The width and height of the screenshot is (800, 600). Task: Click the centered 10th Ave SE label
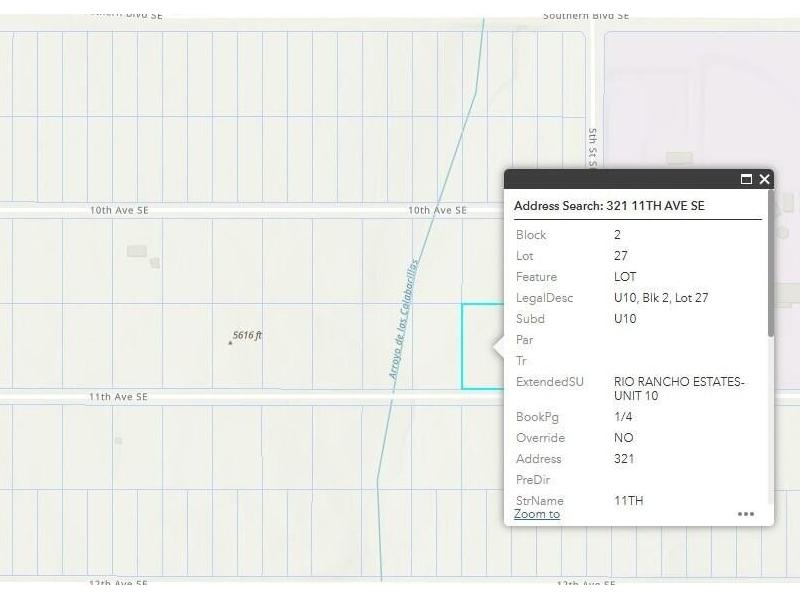(437, 210)
